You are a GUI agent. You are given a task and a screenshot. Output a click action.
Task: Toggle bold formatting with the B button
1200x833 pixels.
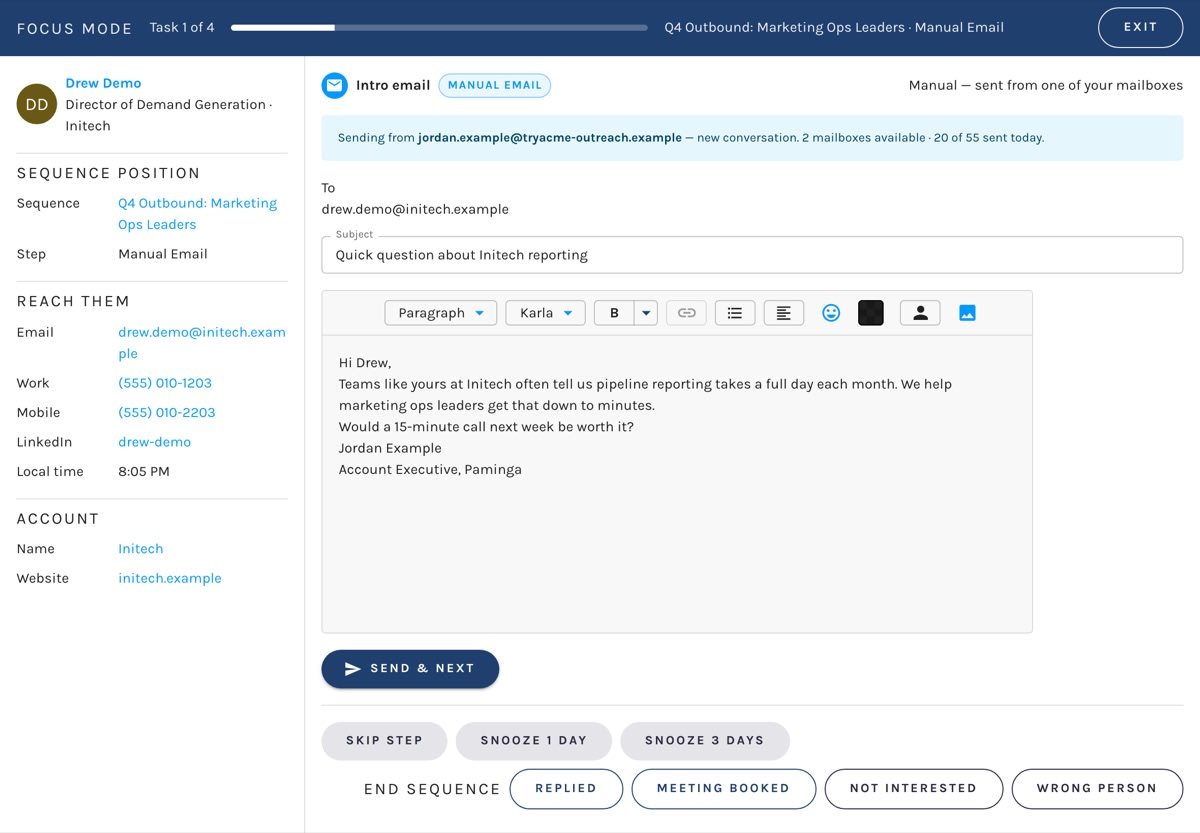[614, 313]
